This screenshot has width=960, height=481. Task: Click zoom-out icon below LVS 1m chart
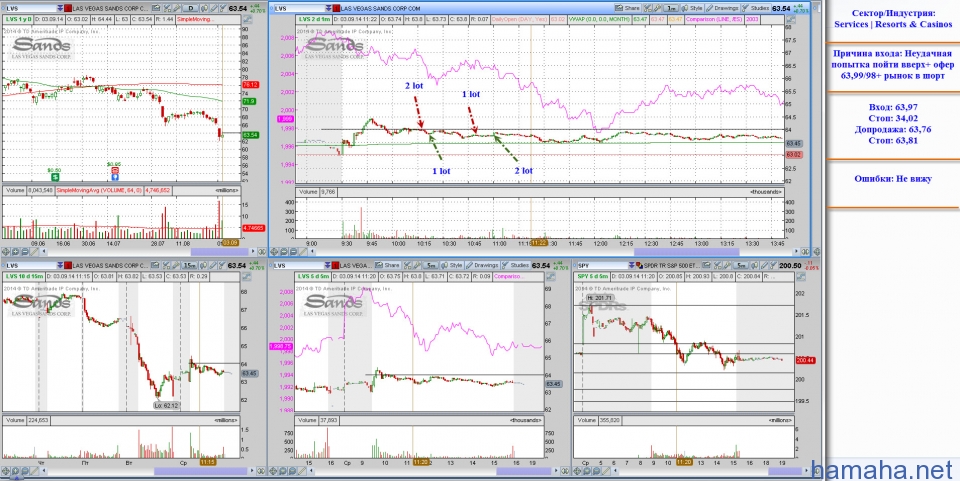click(293, 252)
